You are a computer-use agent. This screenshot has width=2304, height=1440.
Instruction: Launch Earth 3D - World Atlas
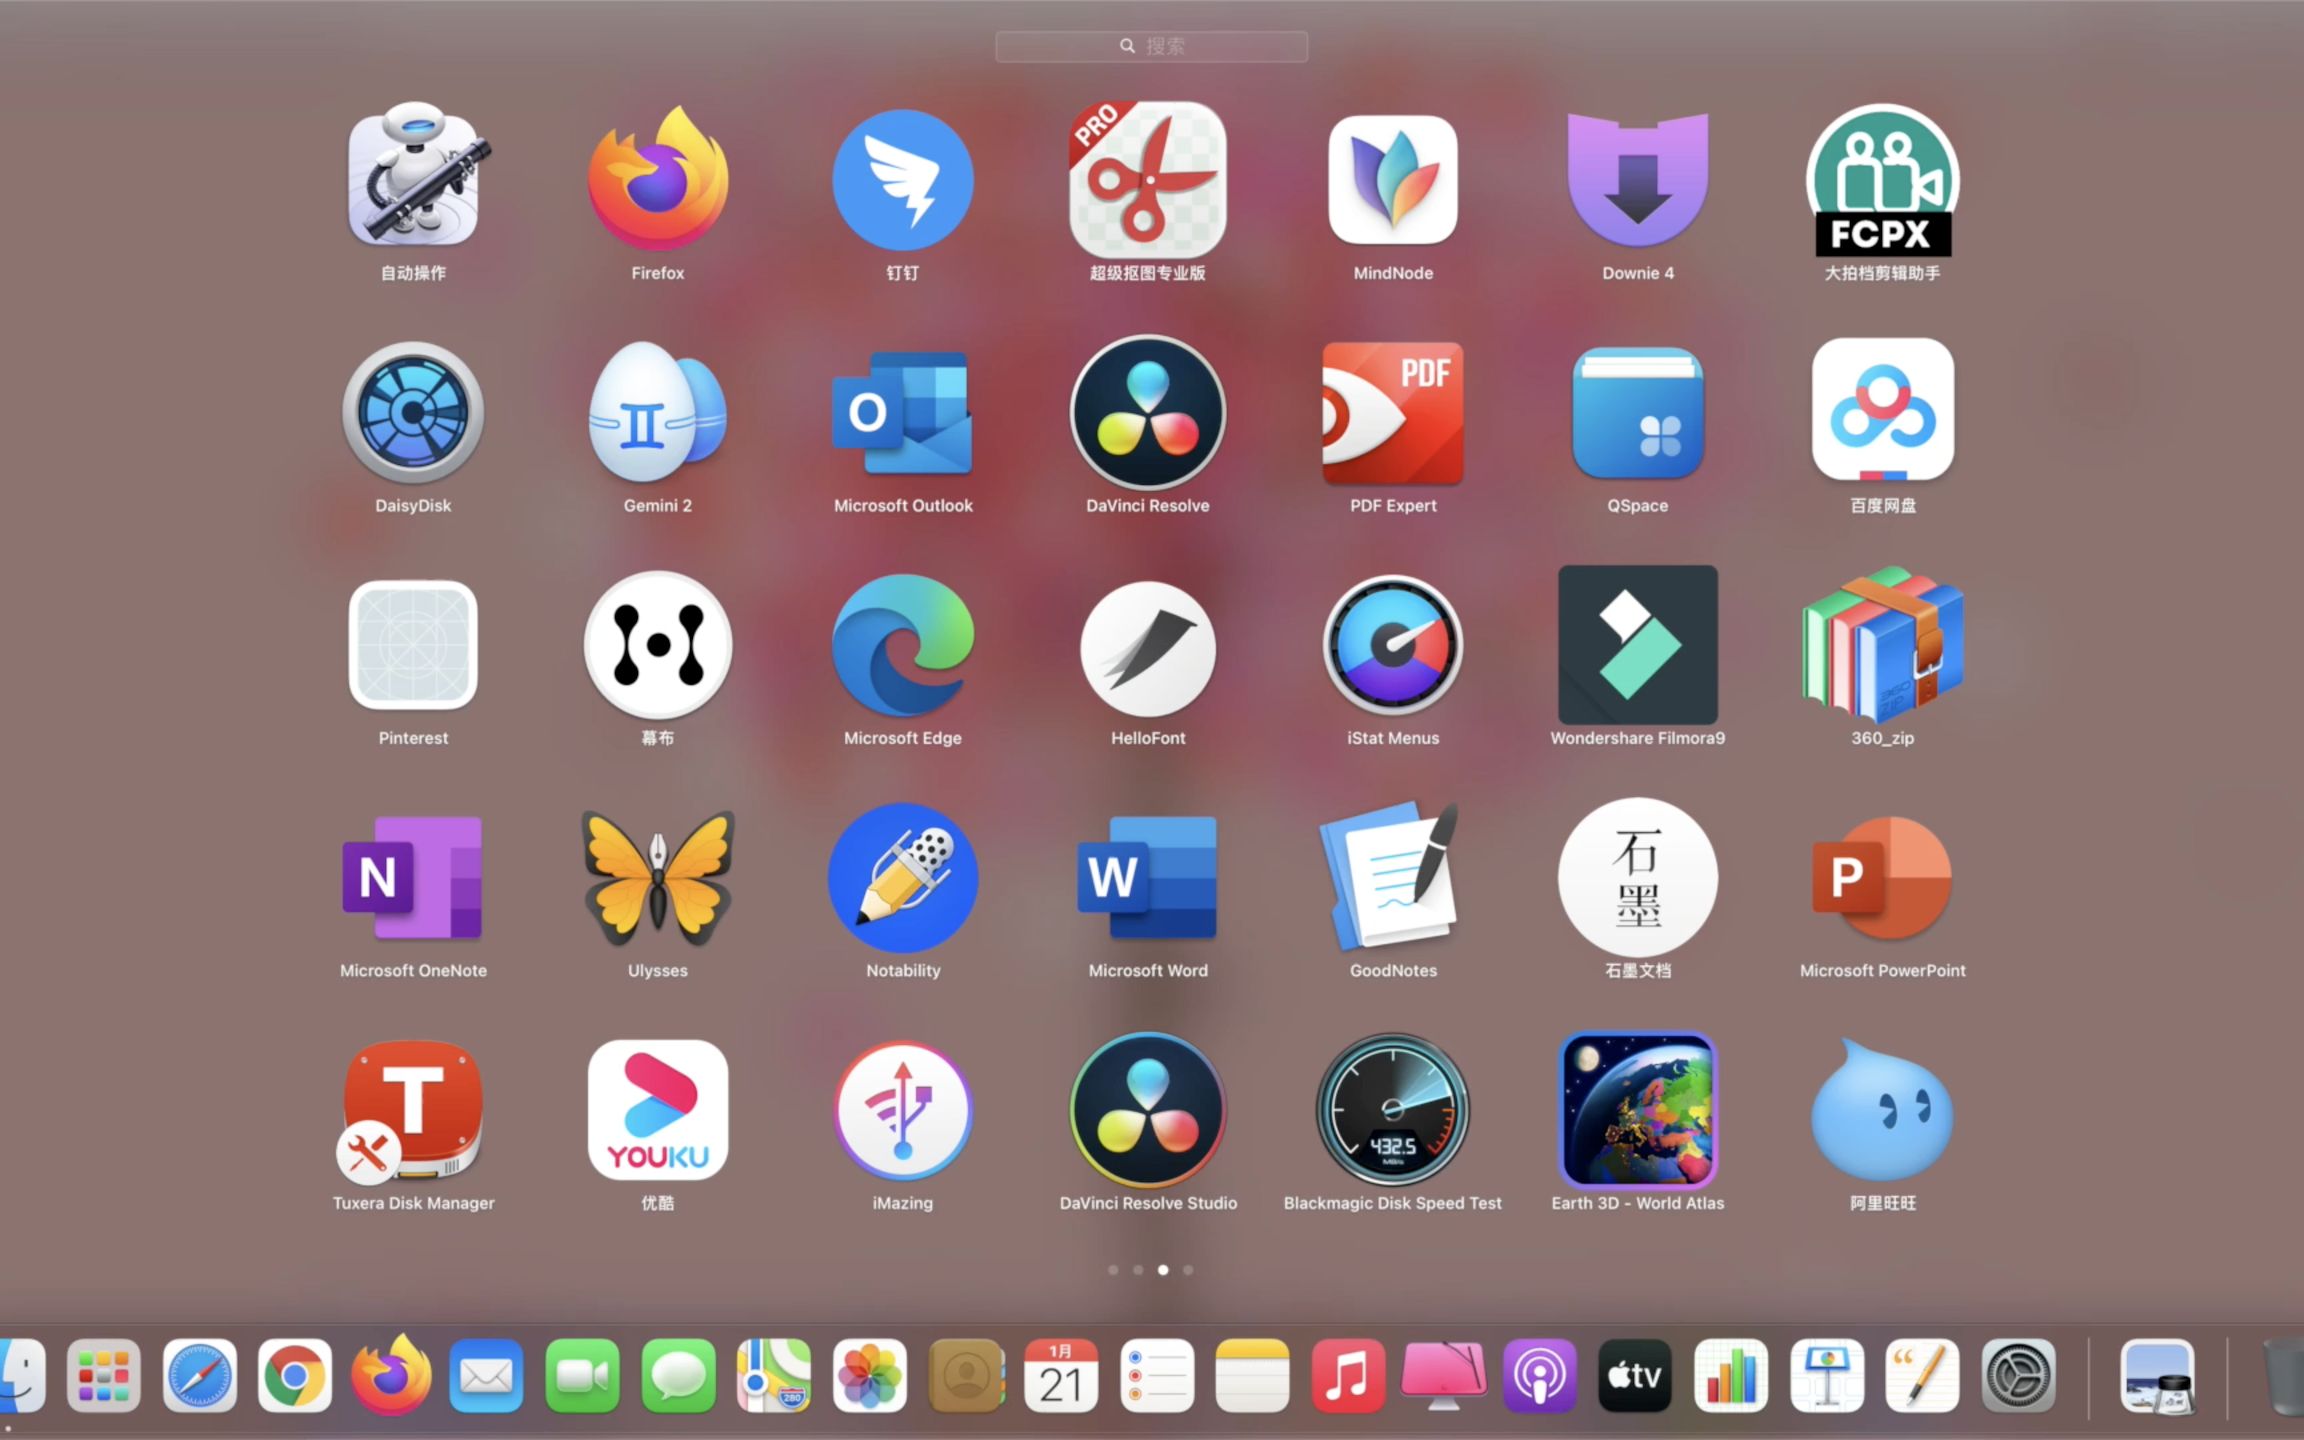(x=1638, y=1110)
